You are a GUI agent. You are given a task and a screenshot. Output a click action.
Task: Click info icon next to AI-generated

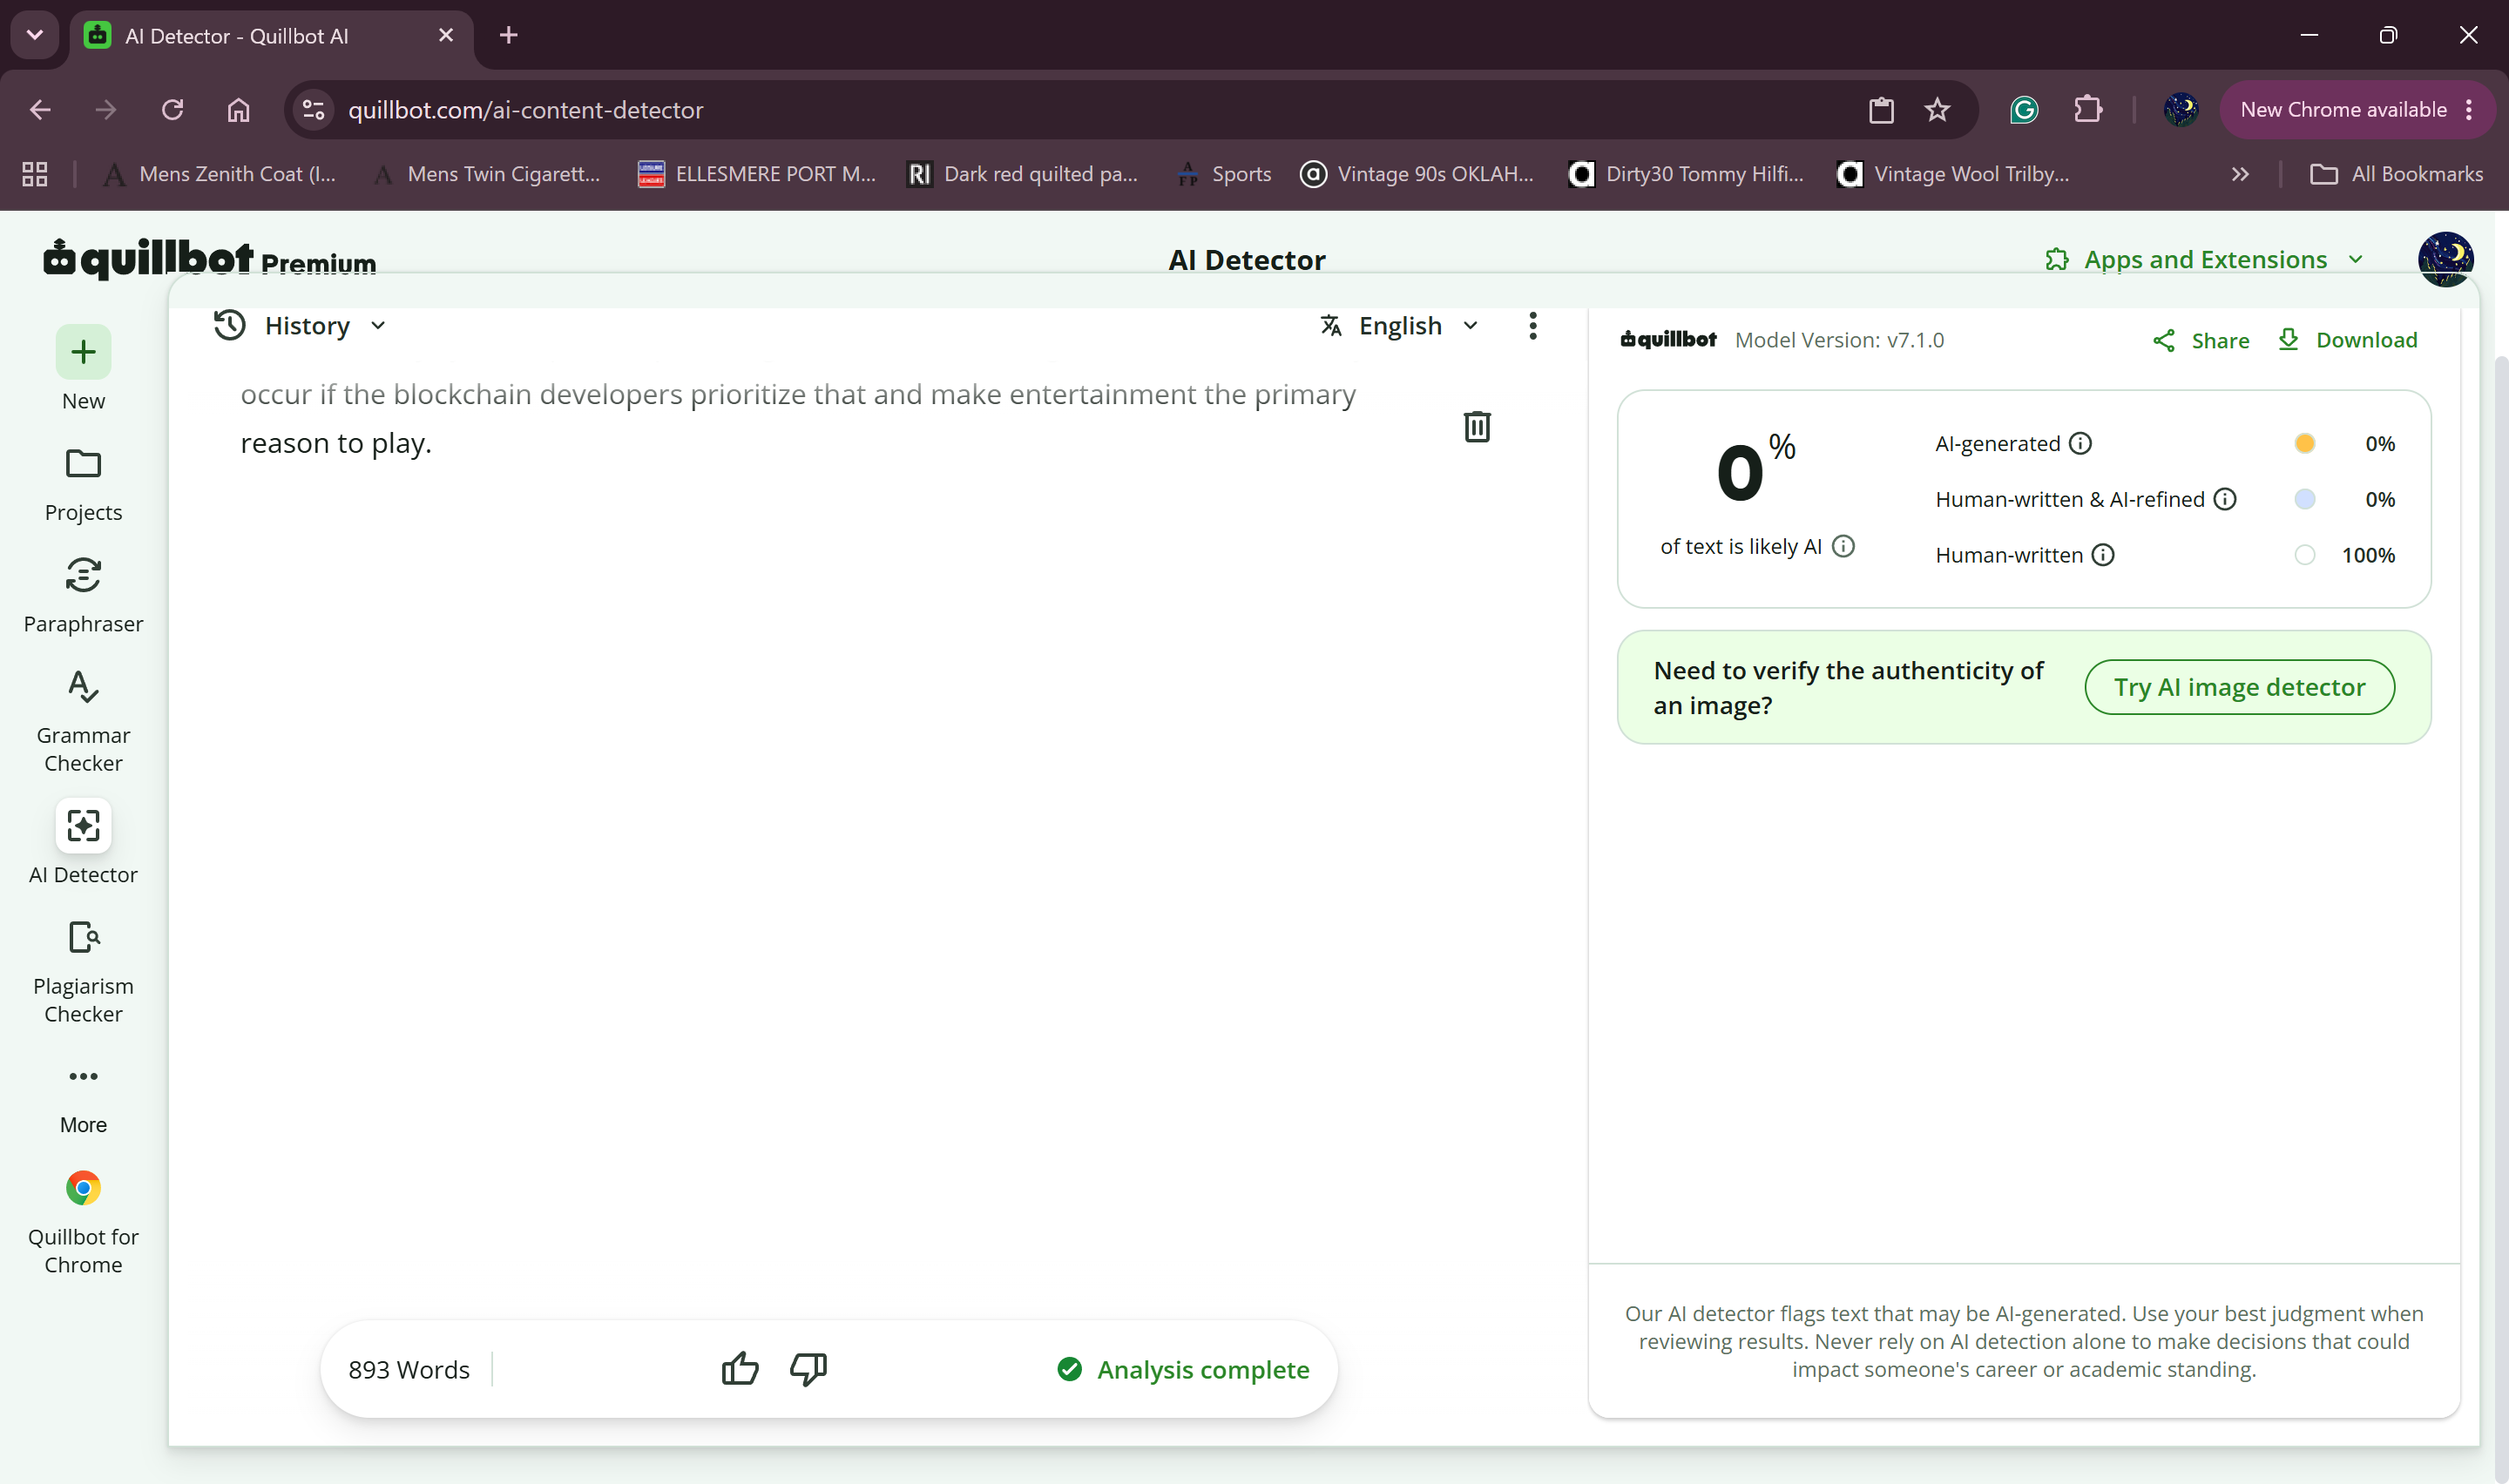(2080, 443)
